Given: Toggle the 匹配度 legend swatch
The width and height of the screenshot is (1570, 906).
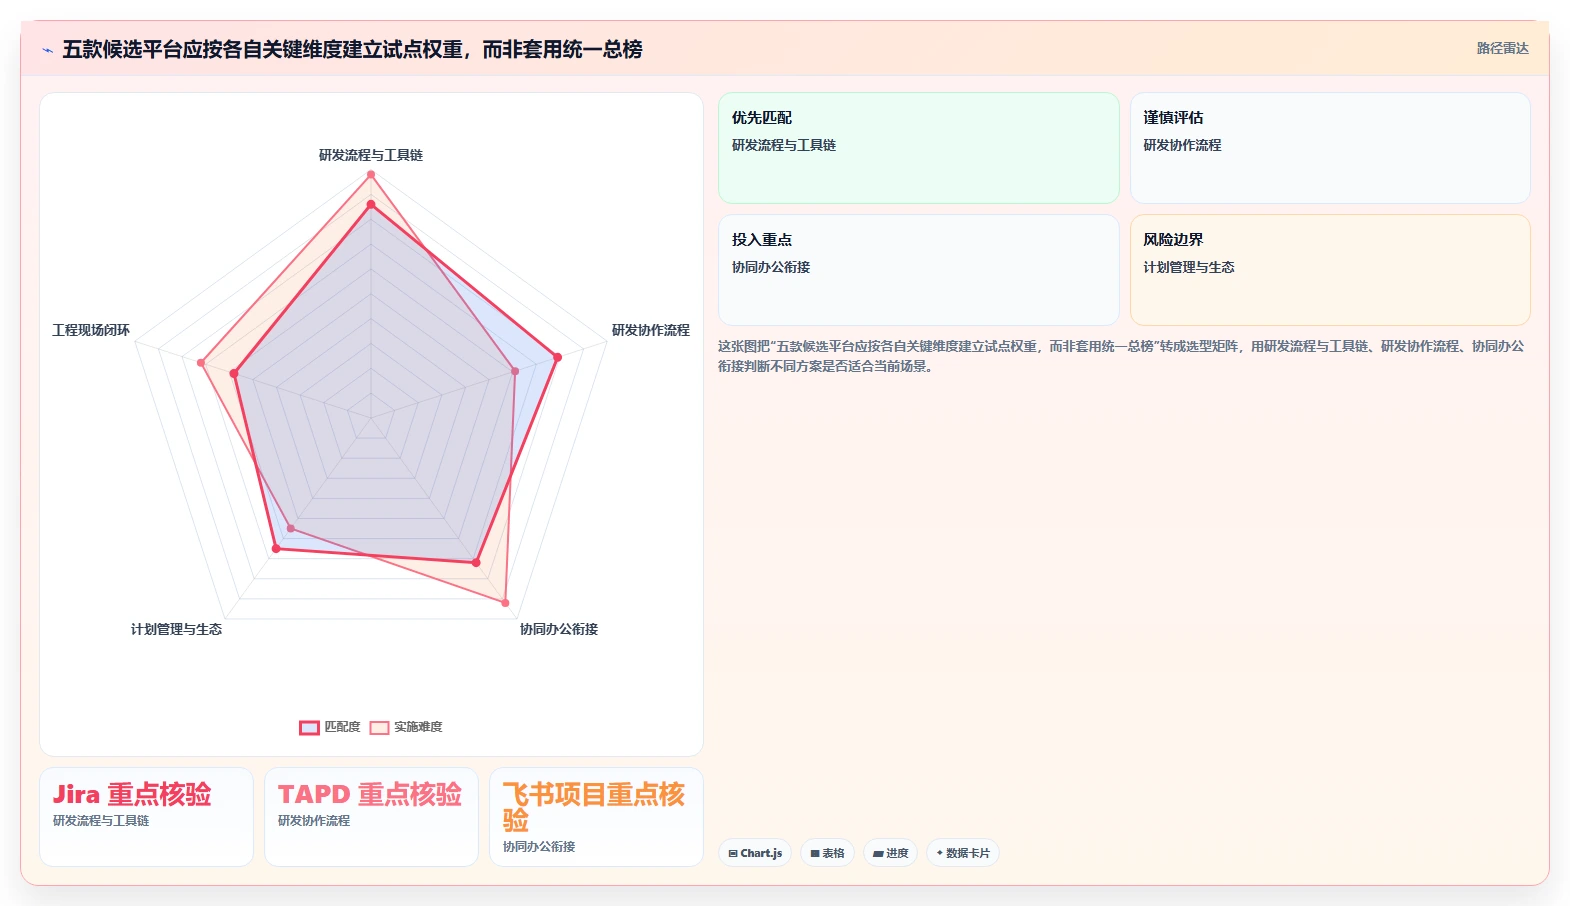Looking at the screenshot, I should tap(309, 727).
